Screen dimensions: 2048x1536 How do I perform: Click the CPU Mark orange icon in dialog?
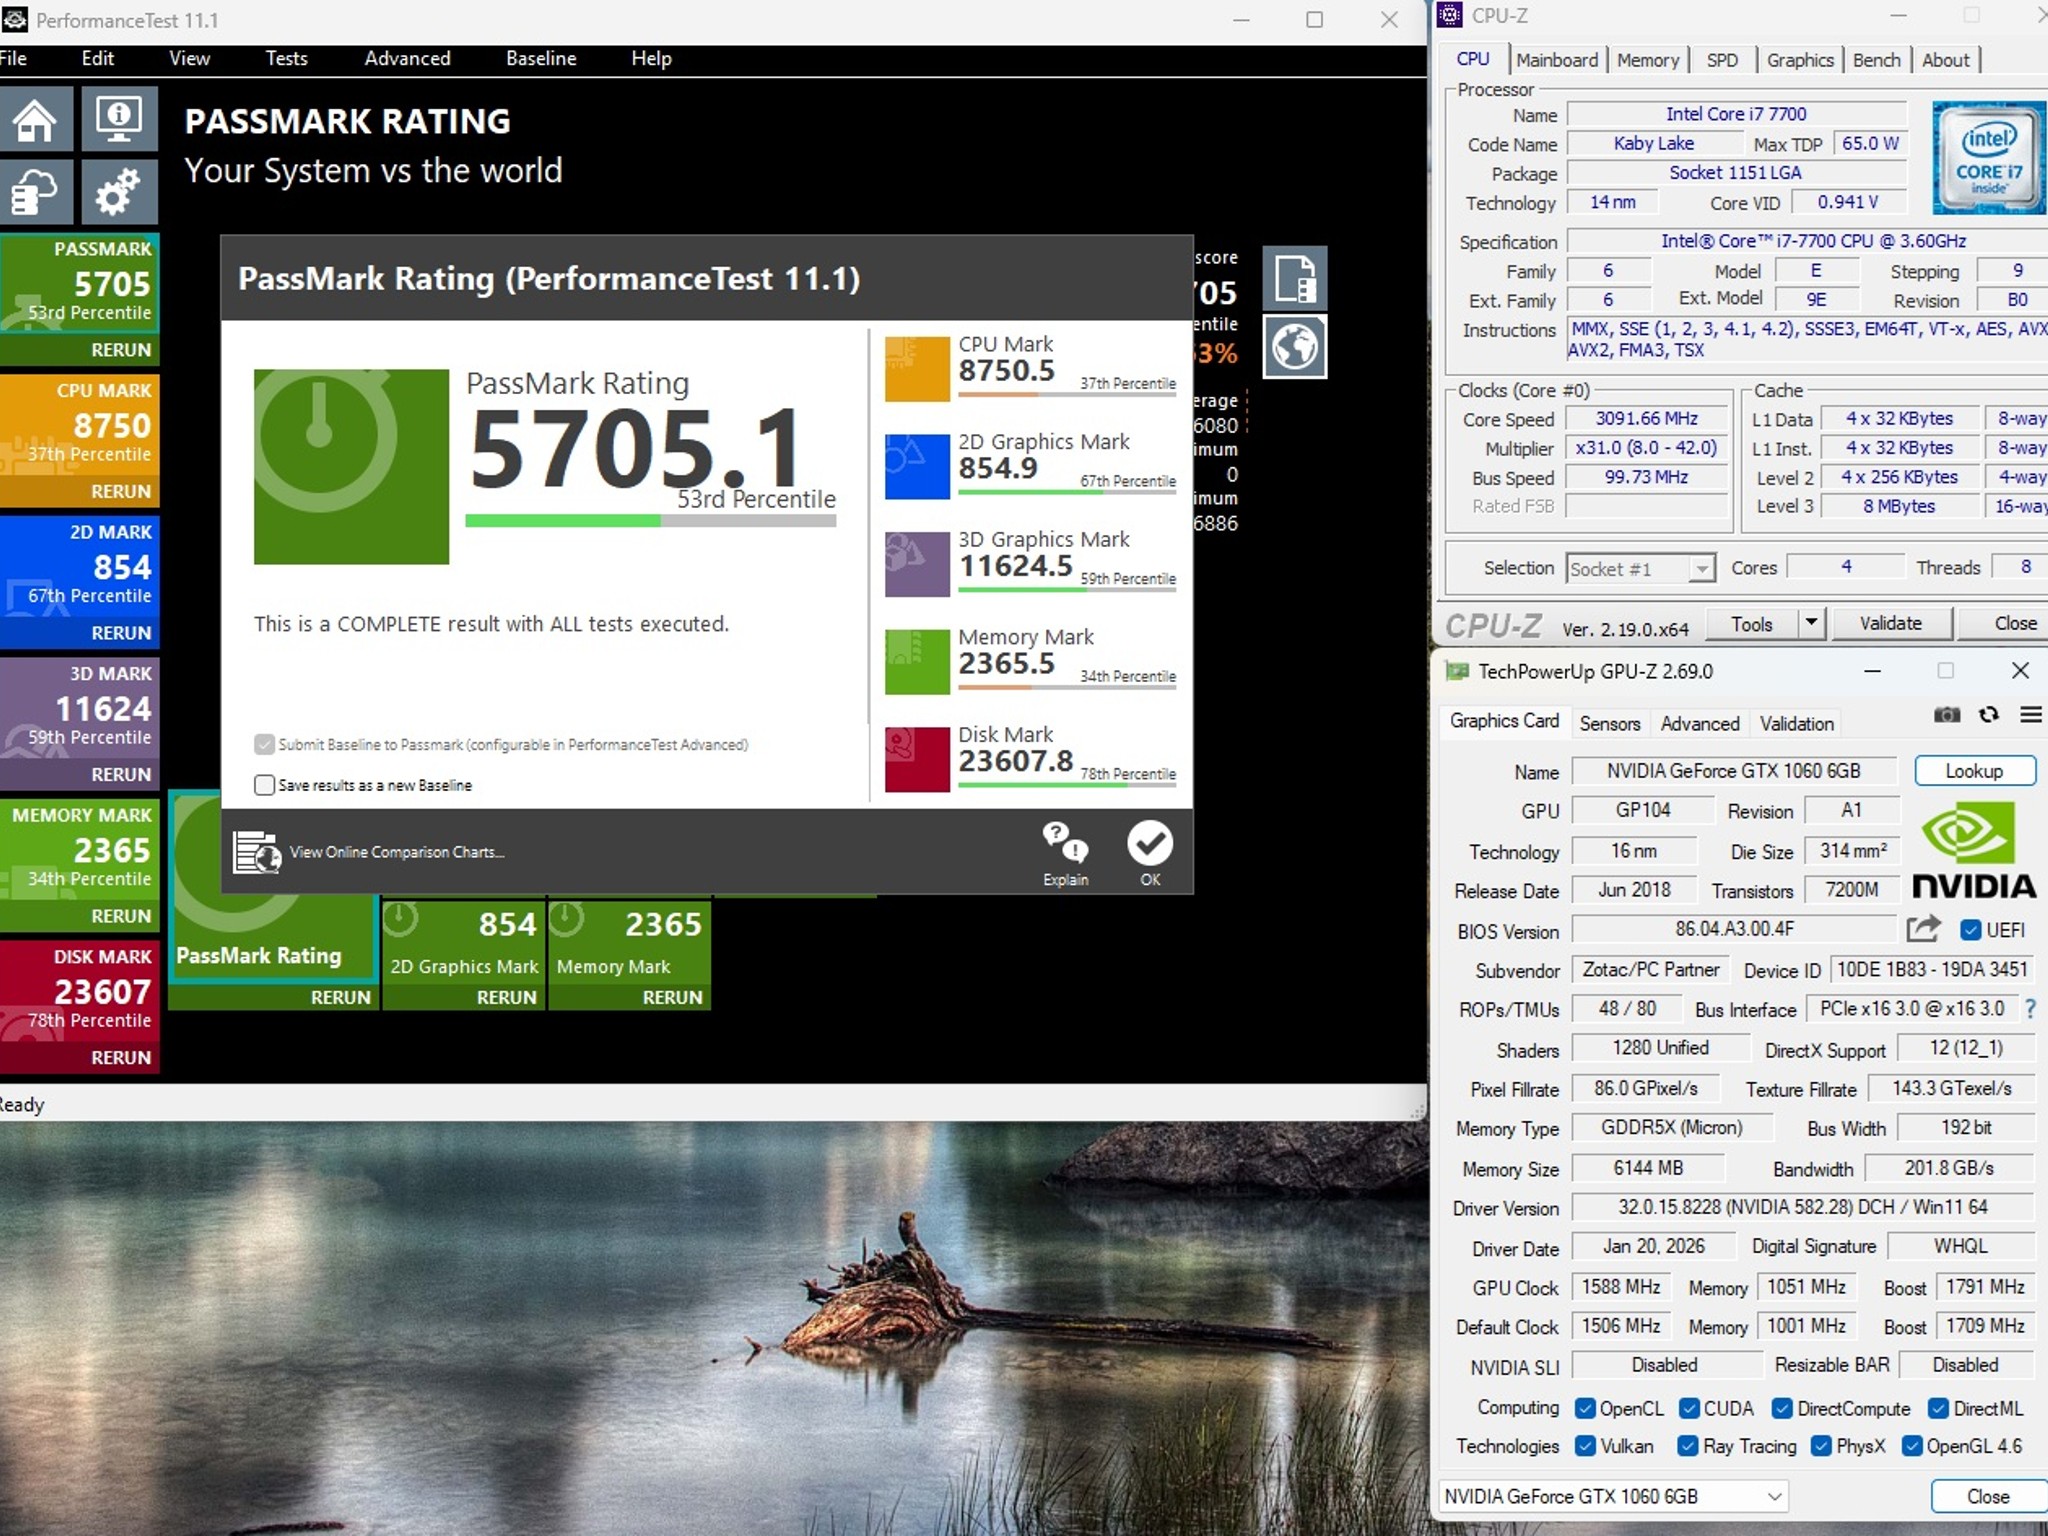(x=917, y=368)
